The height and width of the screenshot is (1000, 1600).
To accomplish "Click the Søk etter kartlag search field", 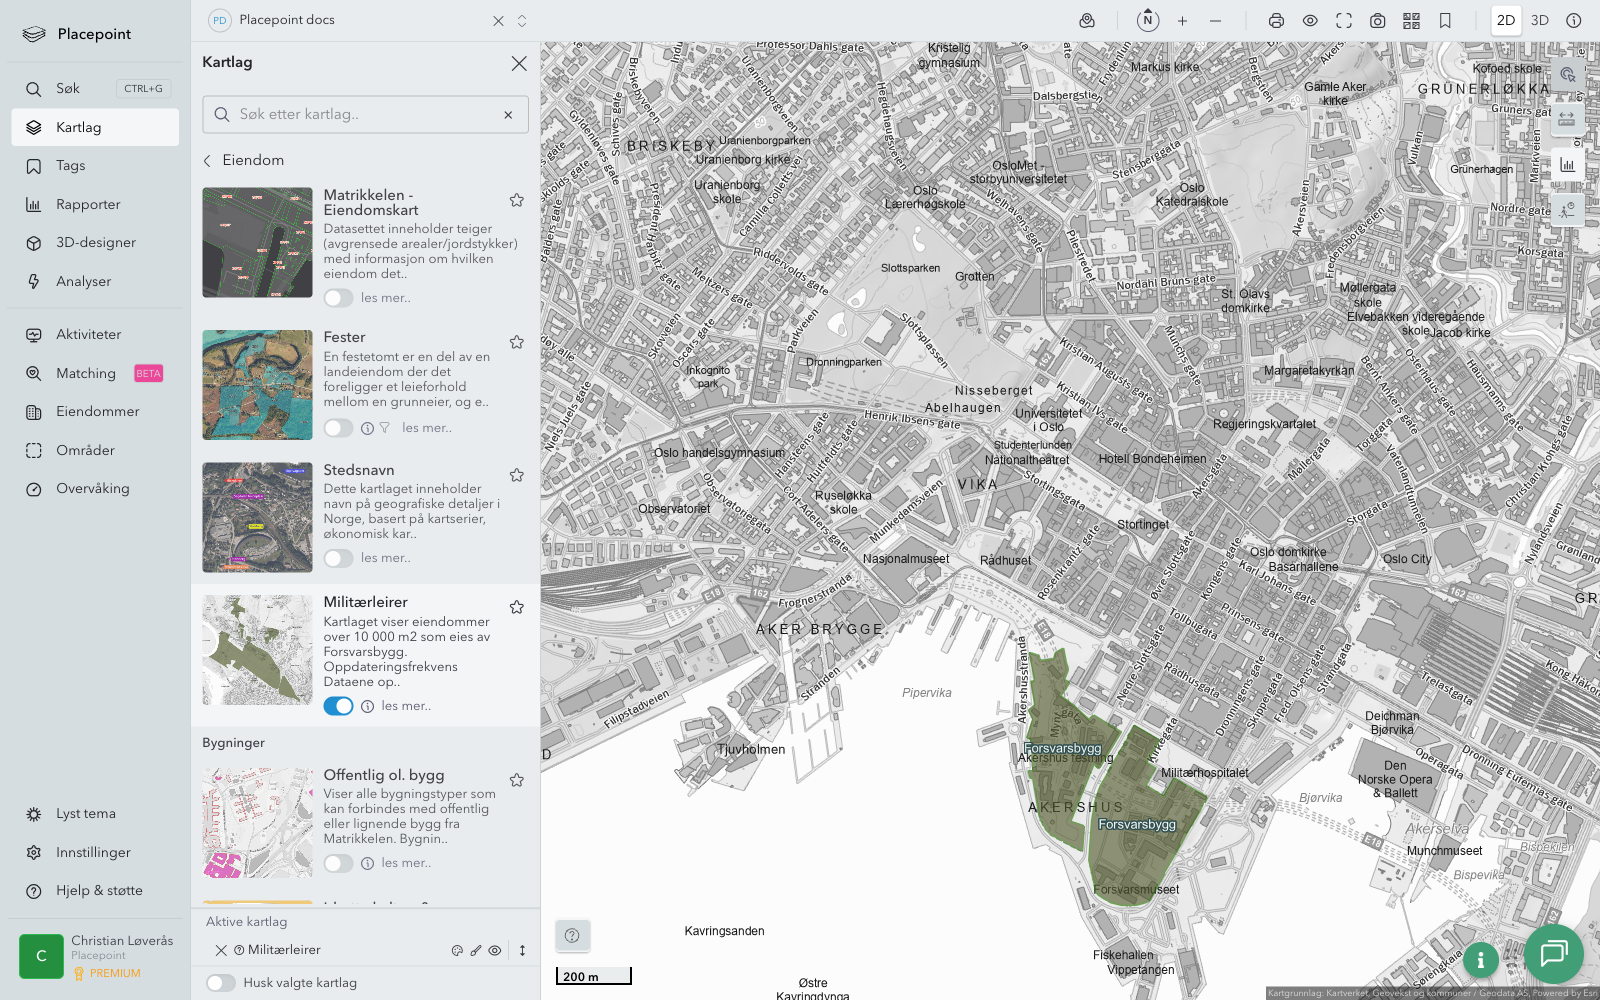I will tap(365, 115).
